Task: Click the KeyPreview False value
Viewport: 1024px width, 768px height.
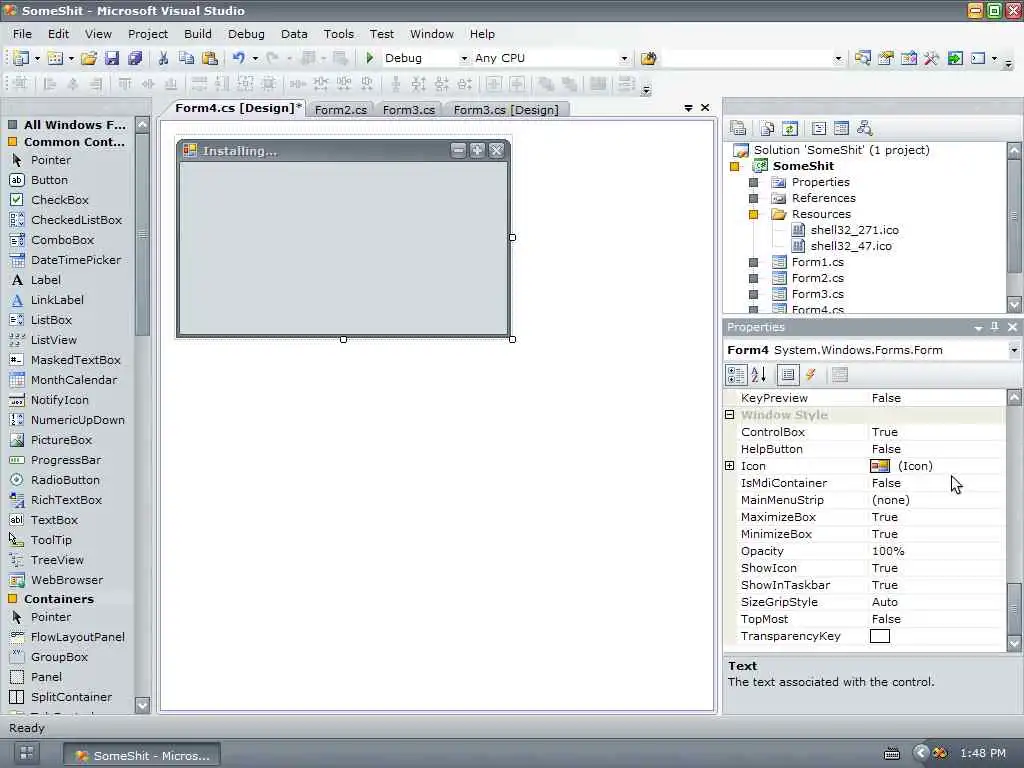Action: 886,398
